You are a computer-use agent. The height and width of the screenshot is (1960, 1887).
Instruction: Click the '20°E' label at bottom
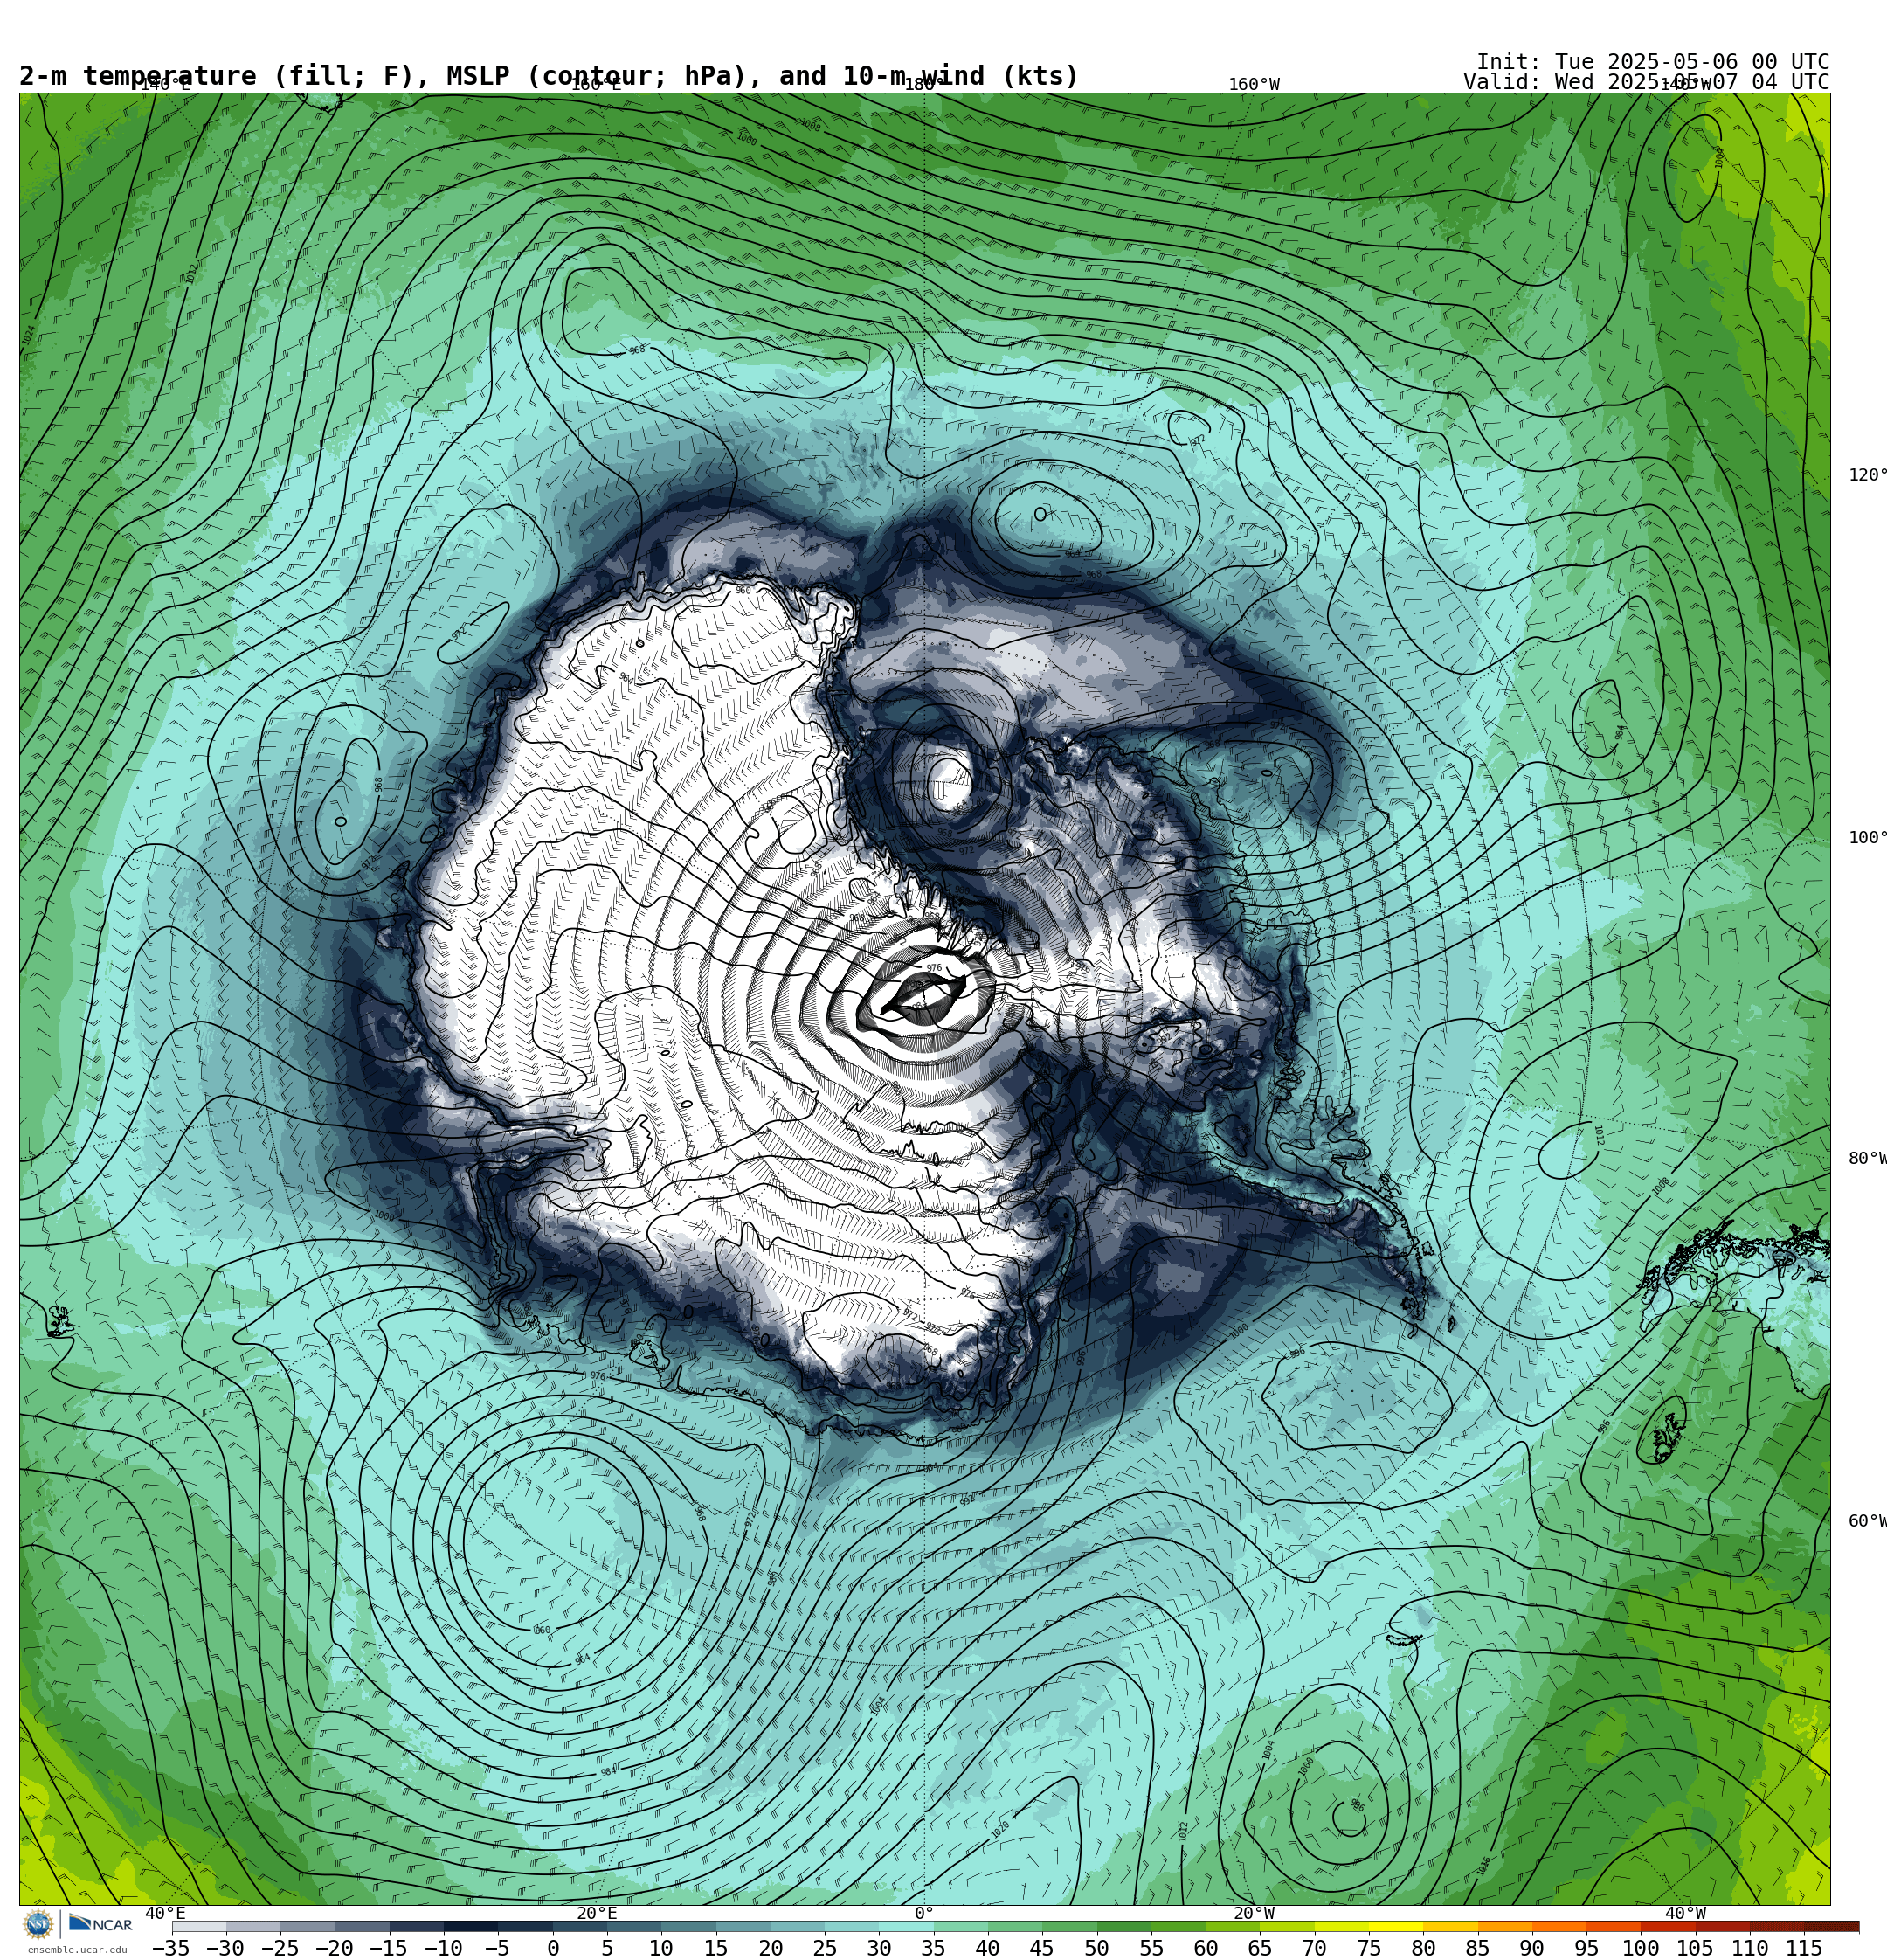(x=596, y=1913)
